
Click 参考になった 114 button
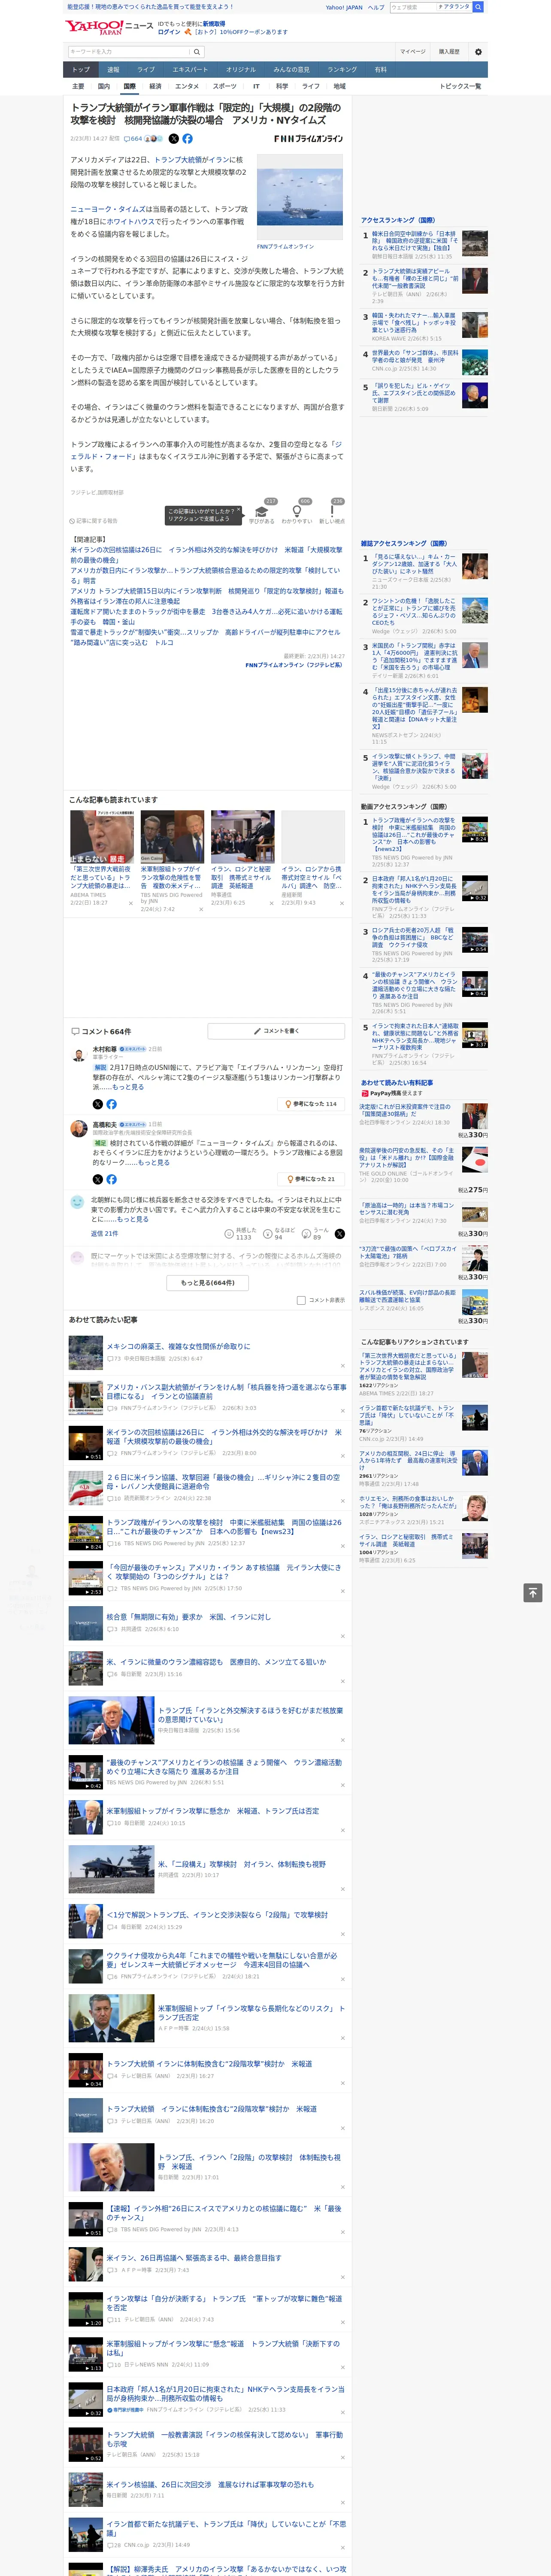point(311,1104)
